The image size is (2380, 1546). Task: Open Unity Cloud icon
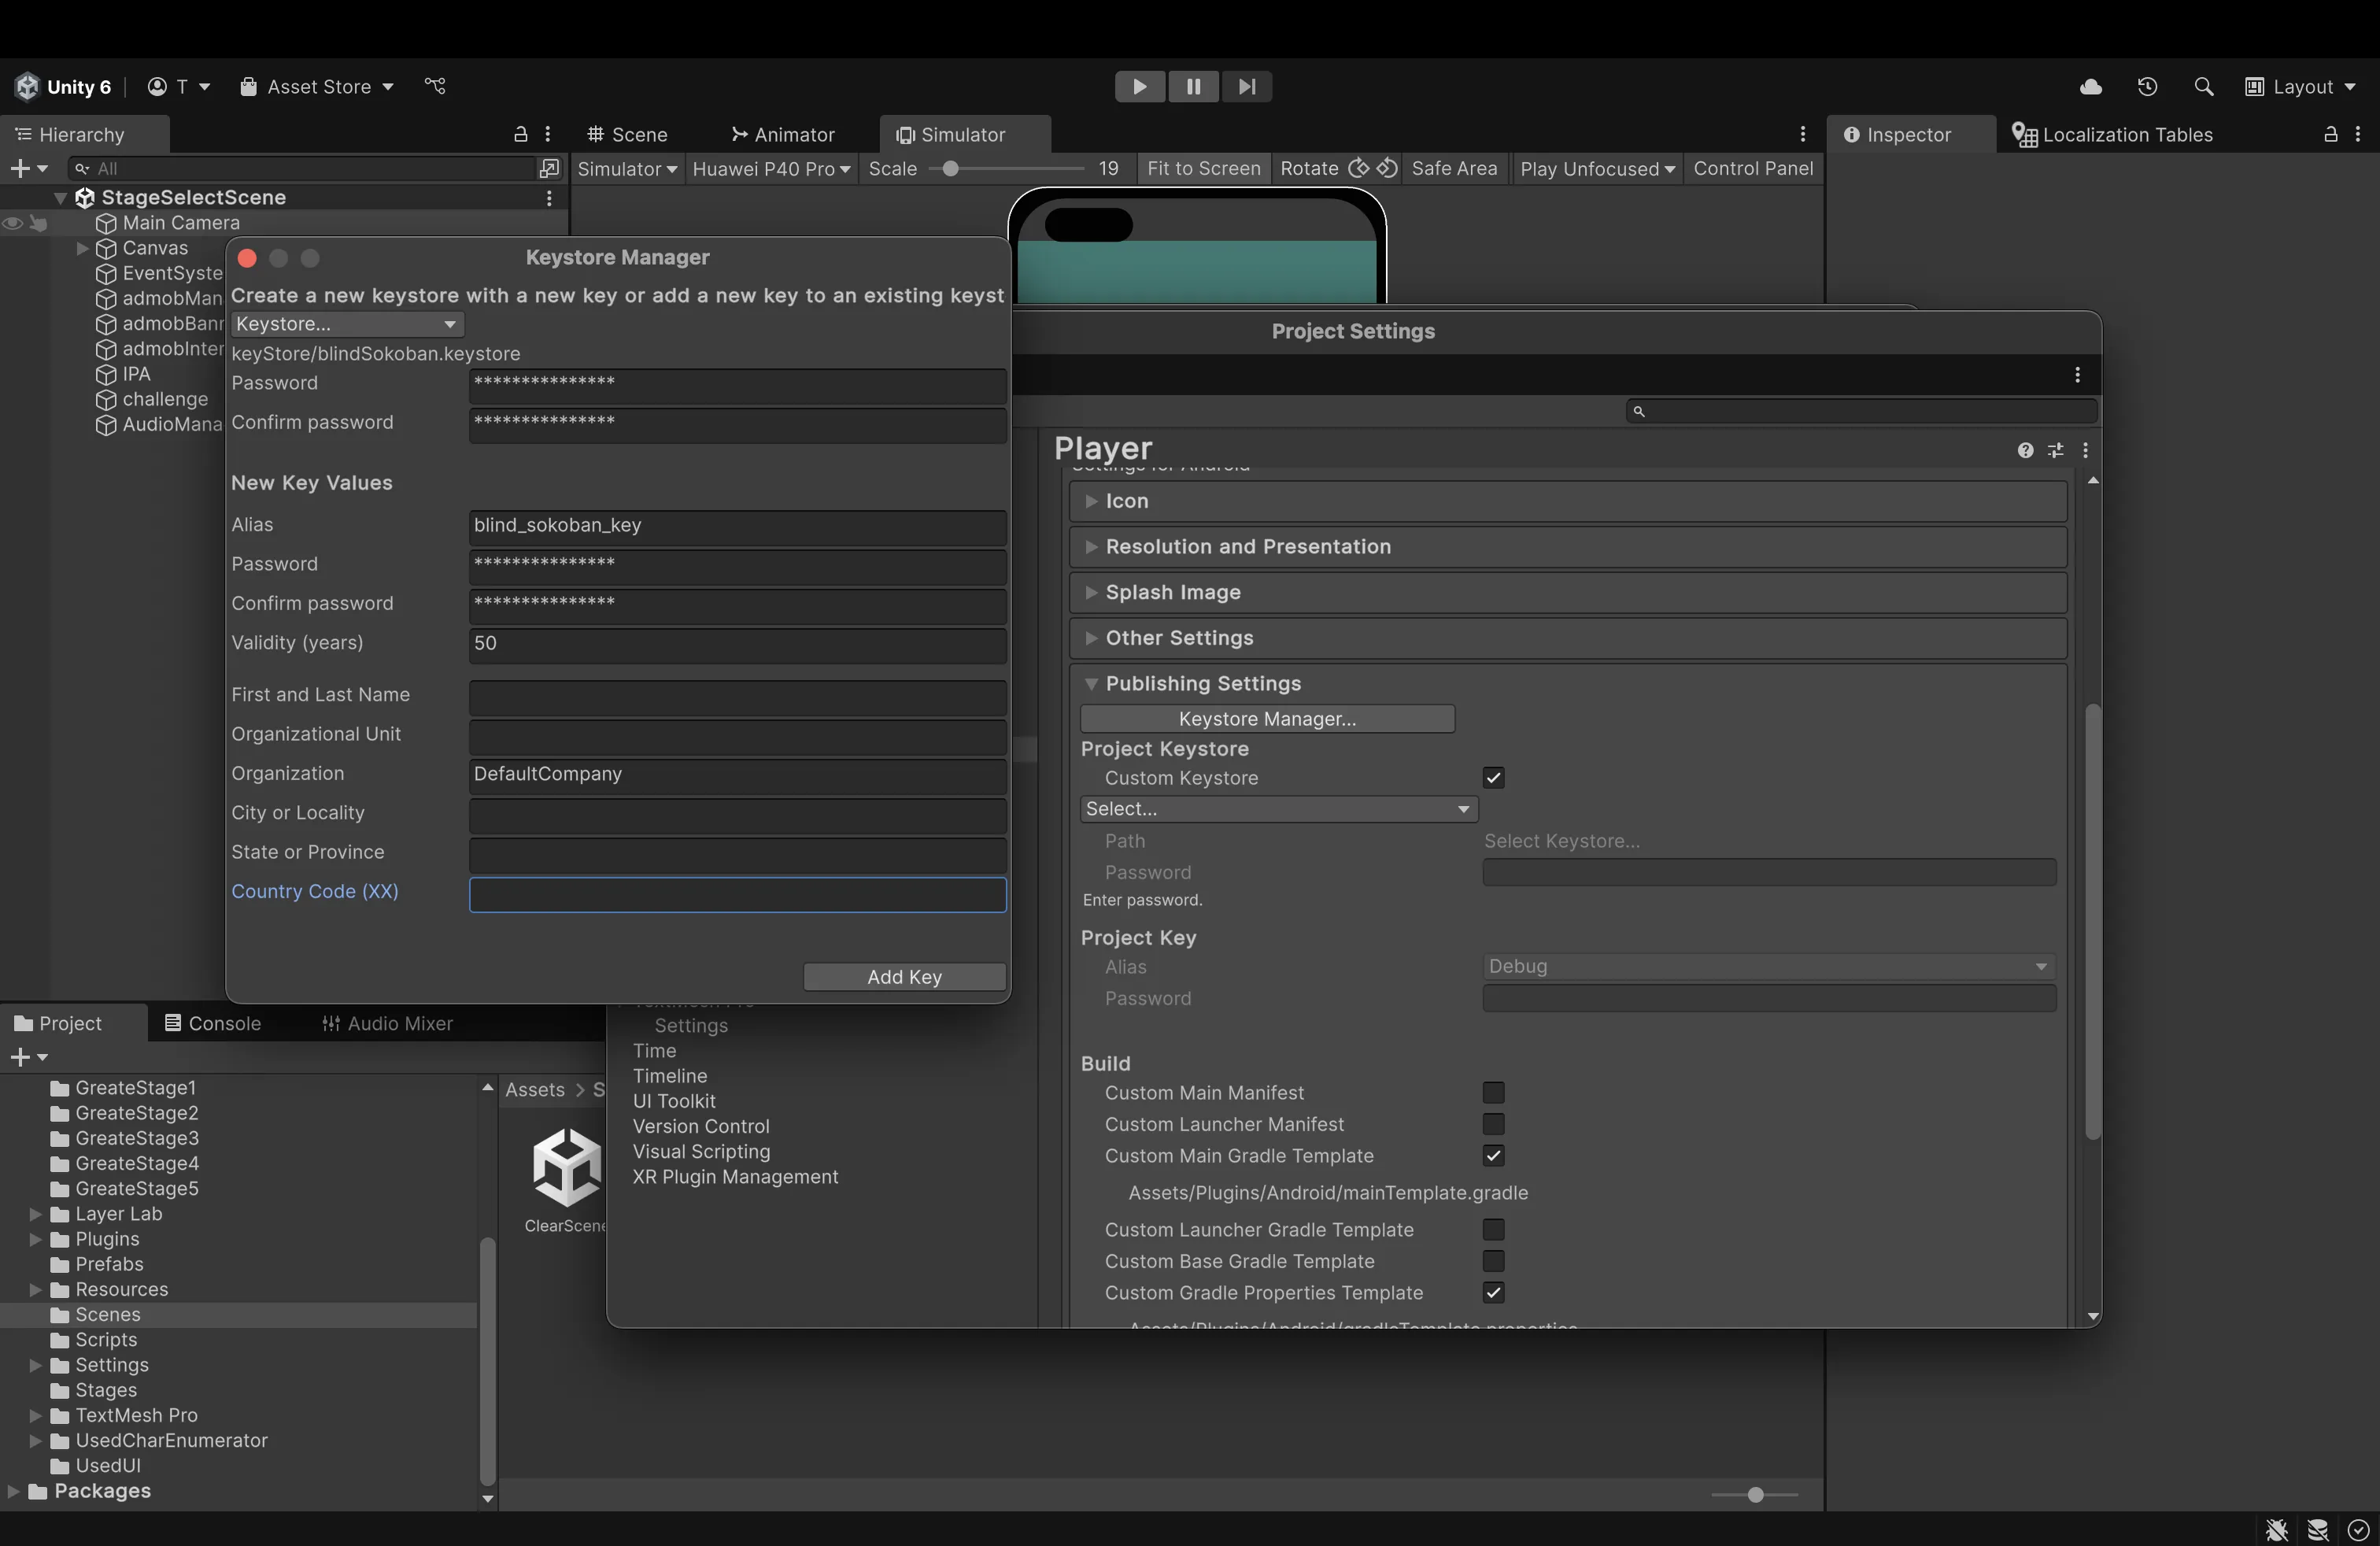click(x=2090, y=87)
